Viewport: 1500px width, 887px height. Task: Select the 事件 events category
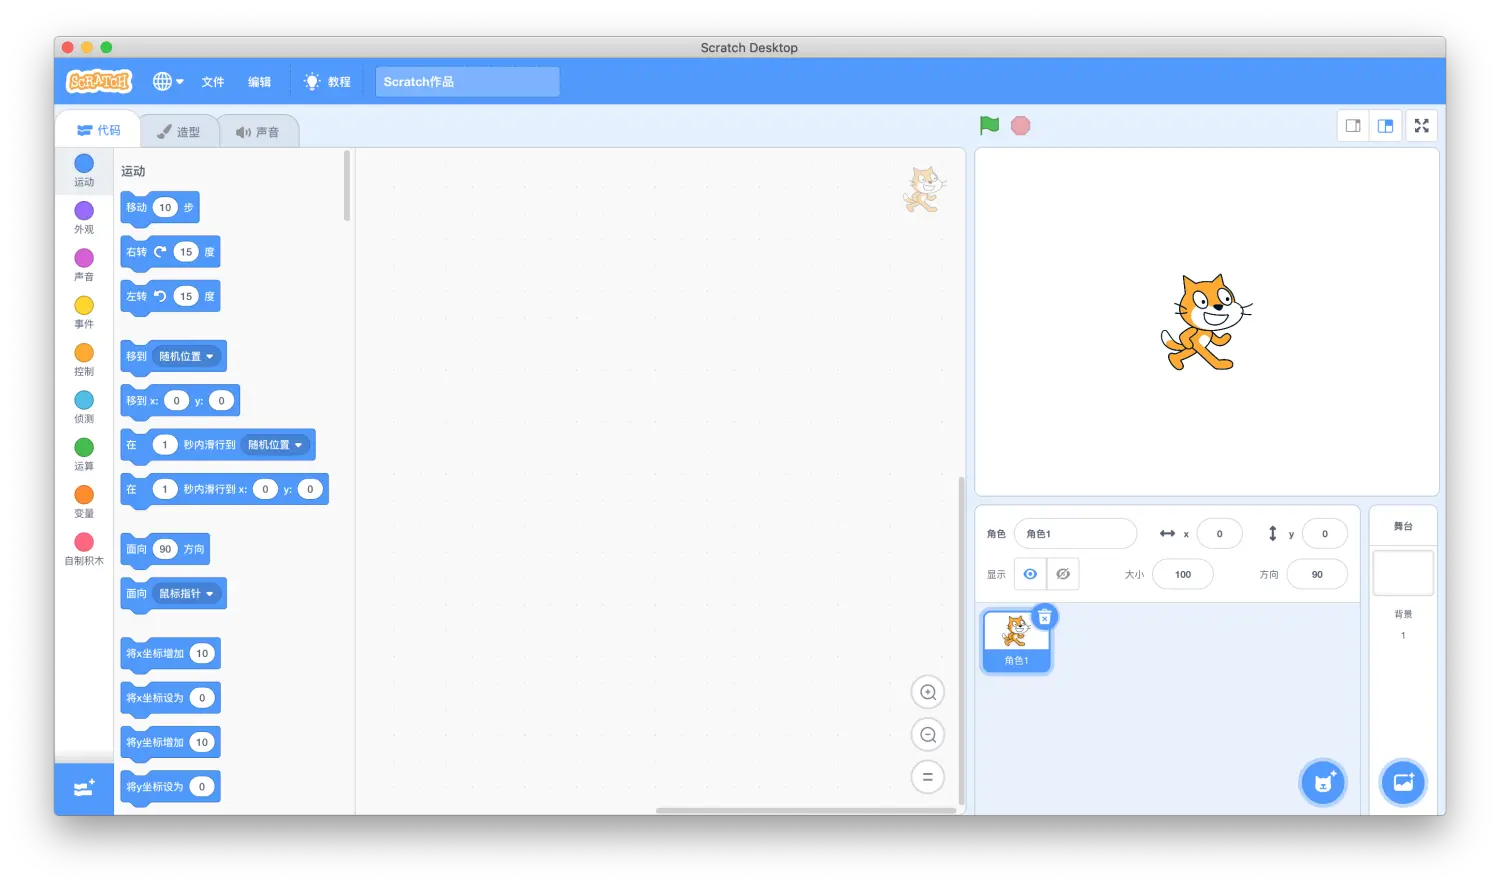pyautogui.click(x=84, y=312)
